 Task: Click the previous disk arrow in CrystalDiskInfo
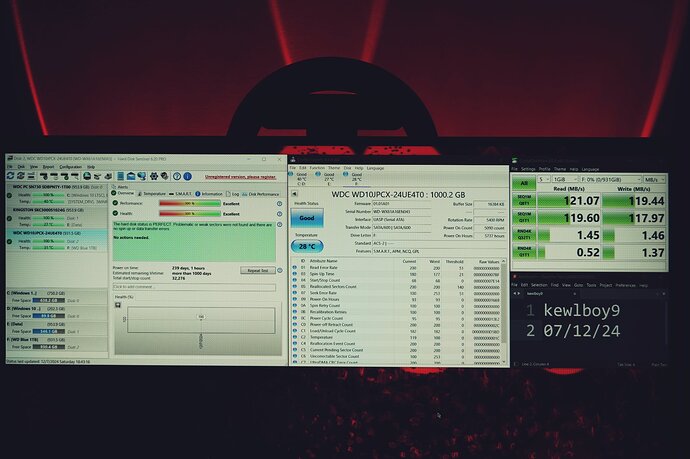[x=292, y=194]
